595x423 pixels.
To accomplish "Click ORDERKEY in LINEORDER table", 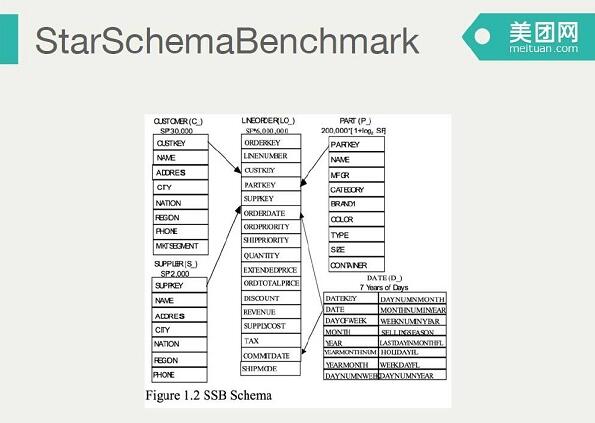I will [271, 142].
